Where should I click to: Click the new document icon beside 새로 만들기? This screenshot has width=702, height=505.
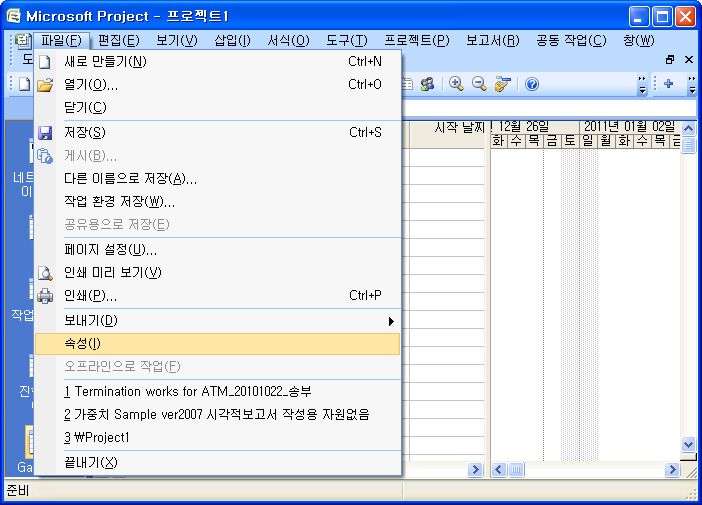[45, 62]
